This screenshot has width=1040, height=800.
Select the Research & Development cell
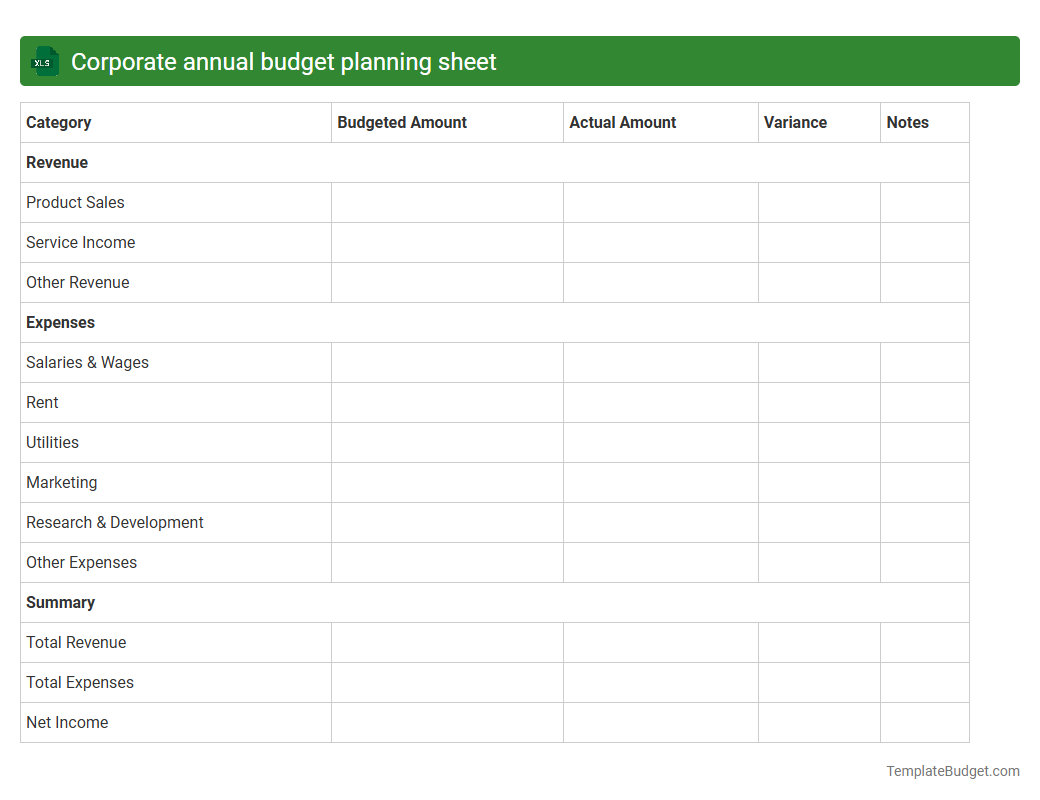(114, 522)
